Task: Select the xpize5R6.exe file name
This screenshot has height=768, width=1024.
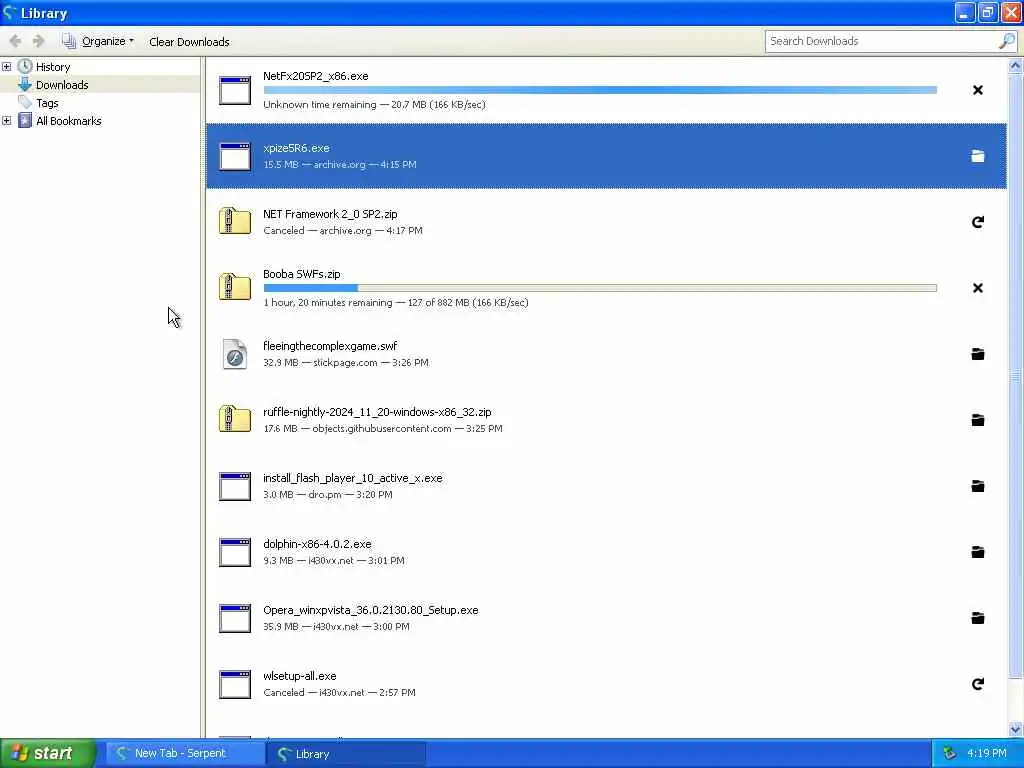Action: [x=296, y=148]
